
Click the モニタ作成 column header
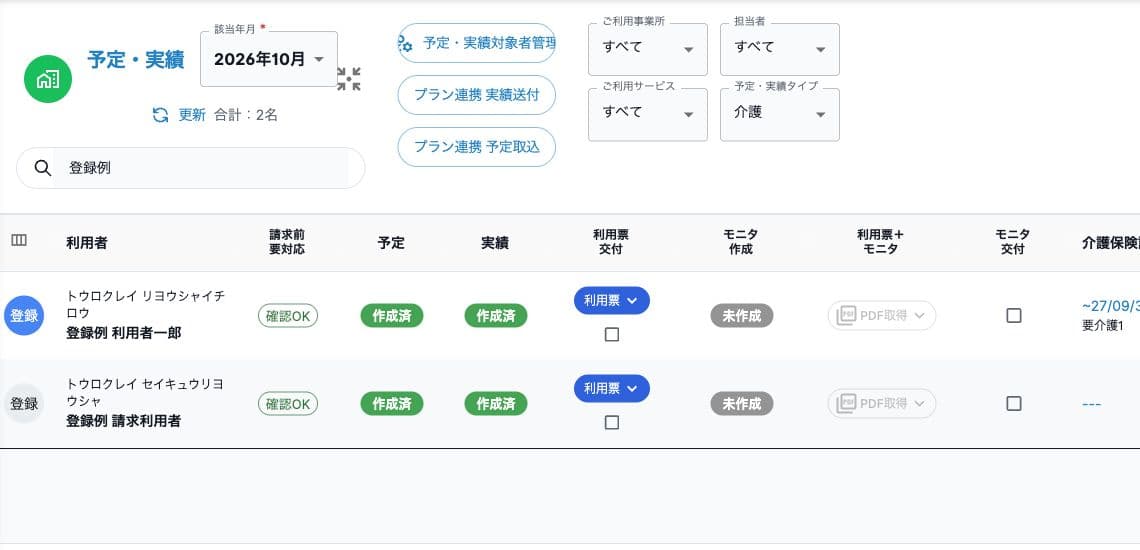[741, 242]
